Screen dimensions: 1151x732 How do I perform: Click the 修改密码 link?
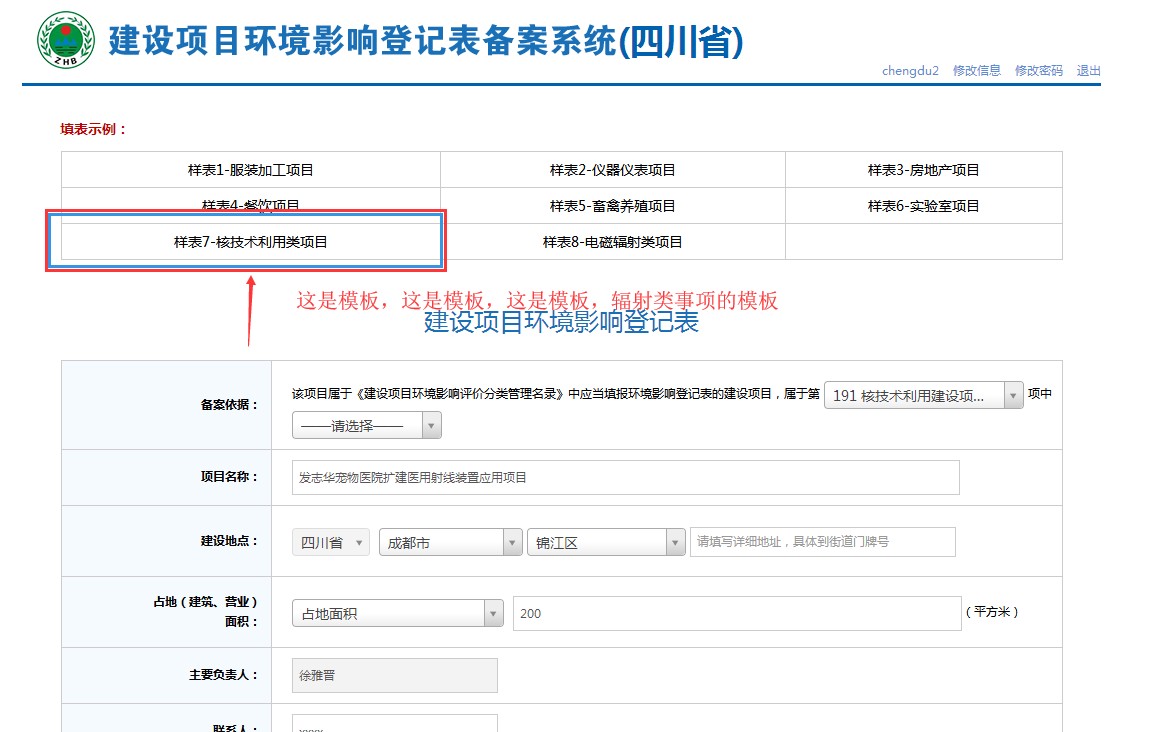click(1039, 70)
